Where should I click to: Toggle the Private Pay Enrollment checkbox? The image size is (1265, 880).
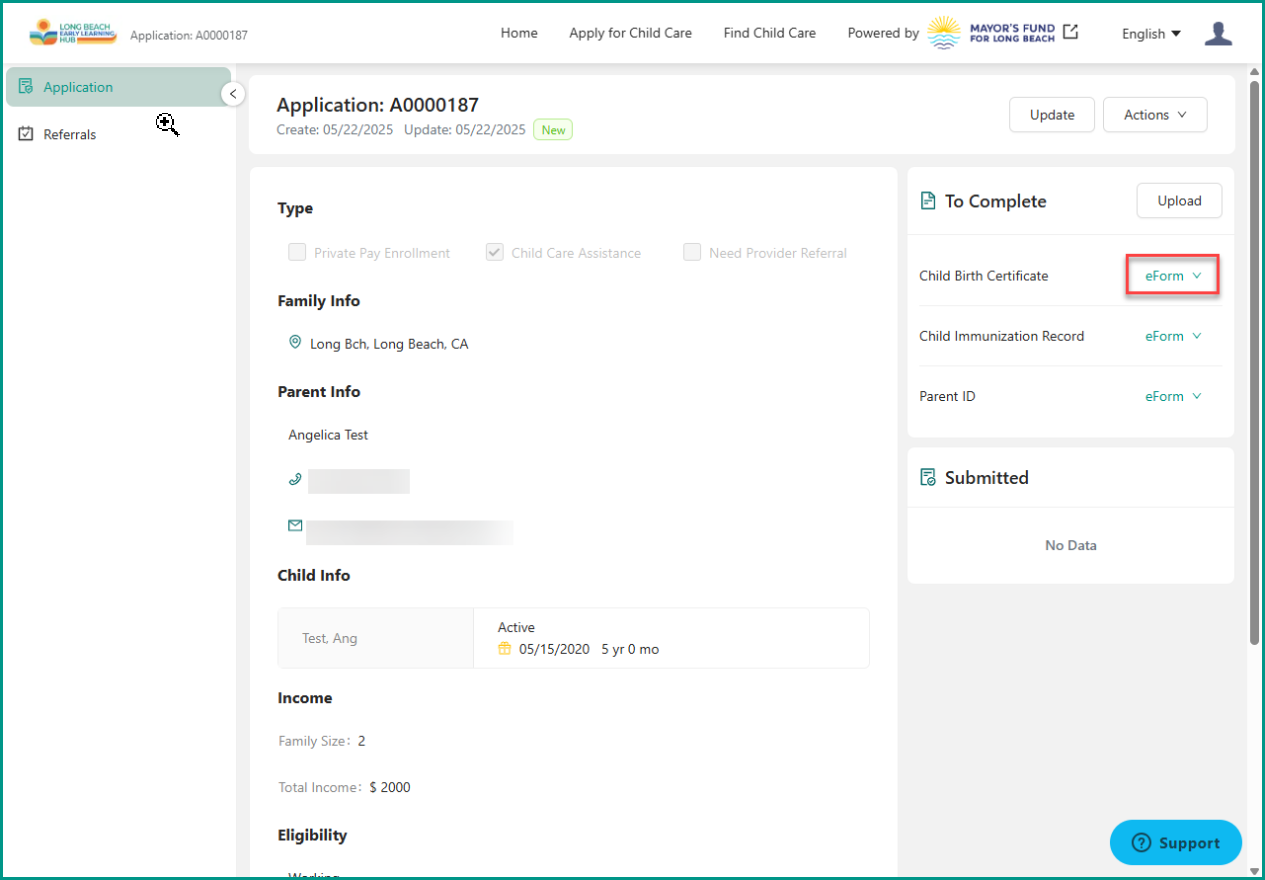pos(297,252)
